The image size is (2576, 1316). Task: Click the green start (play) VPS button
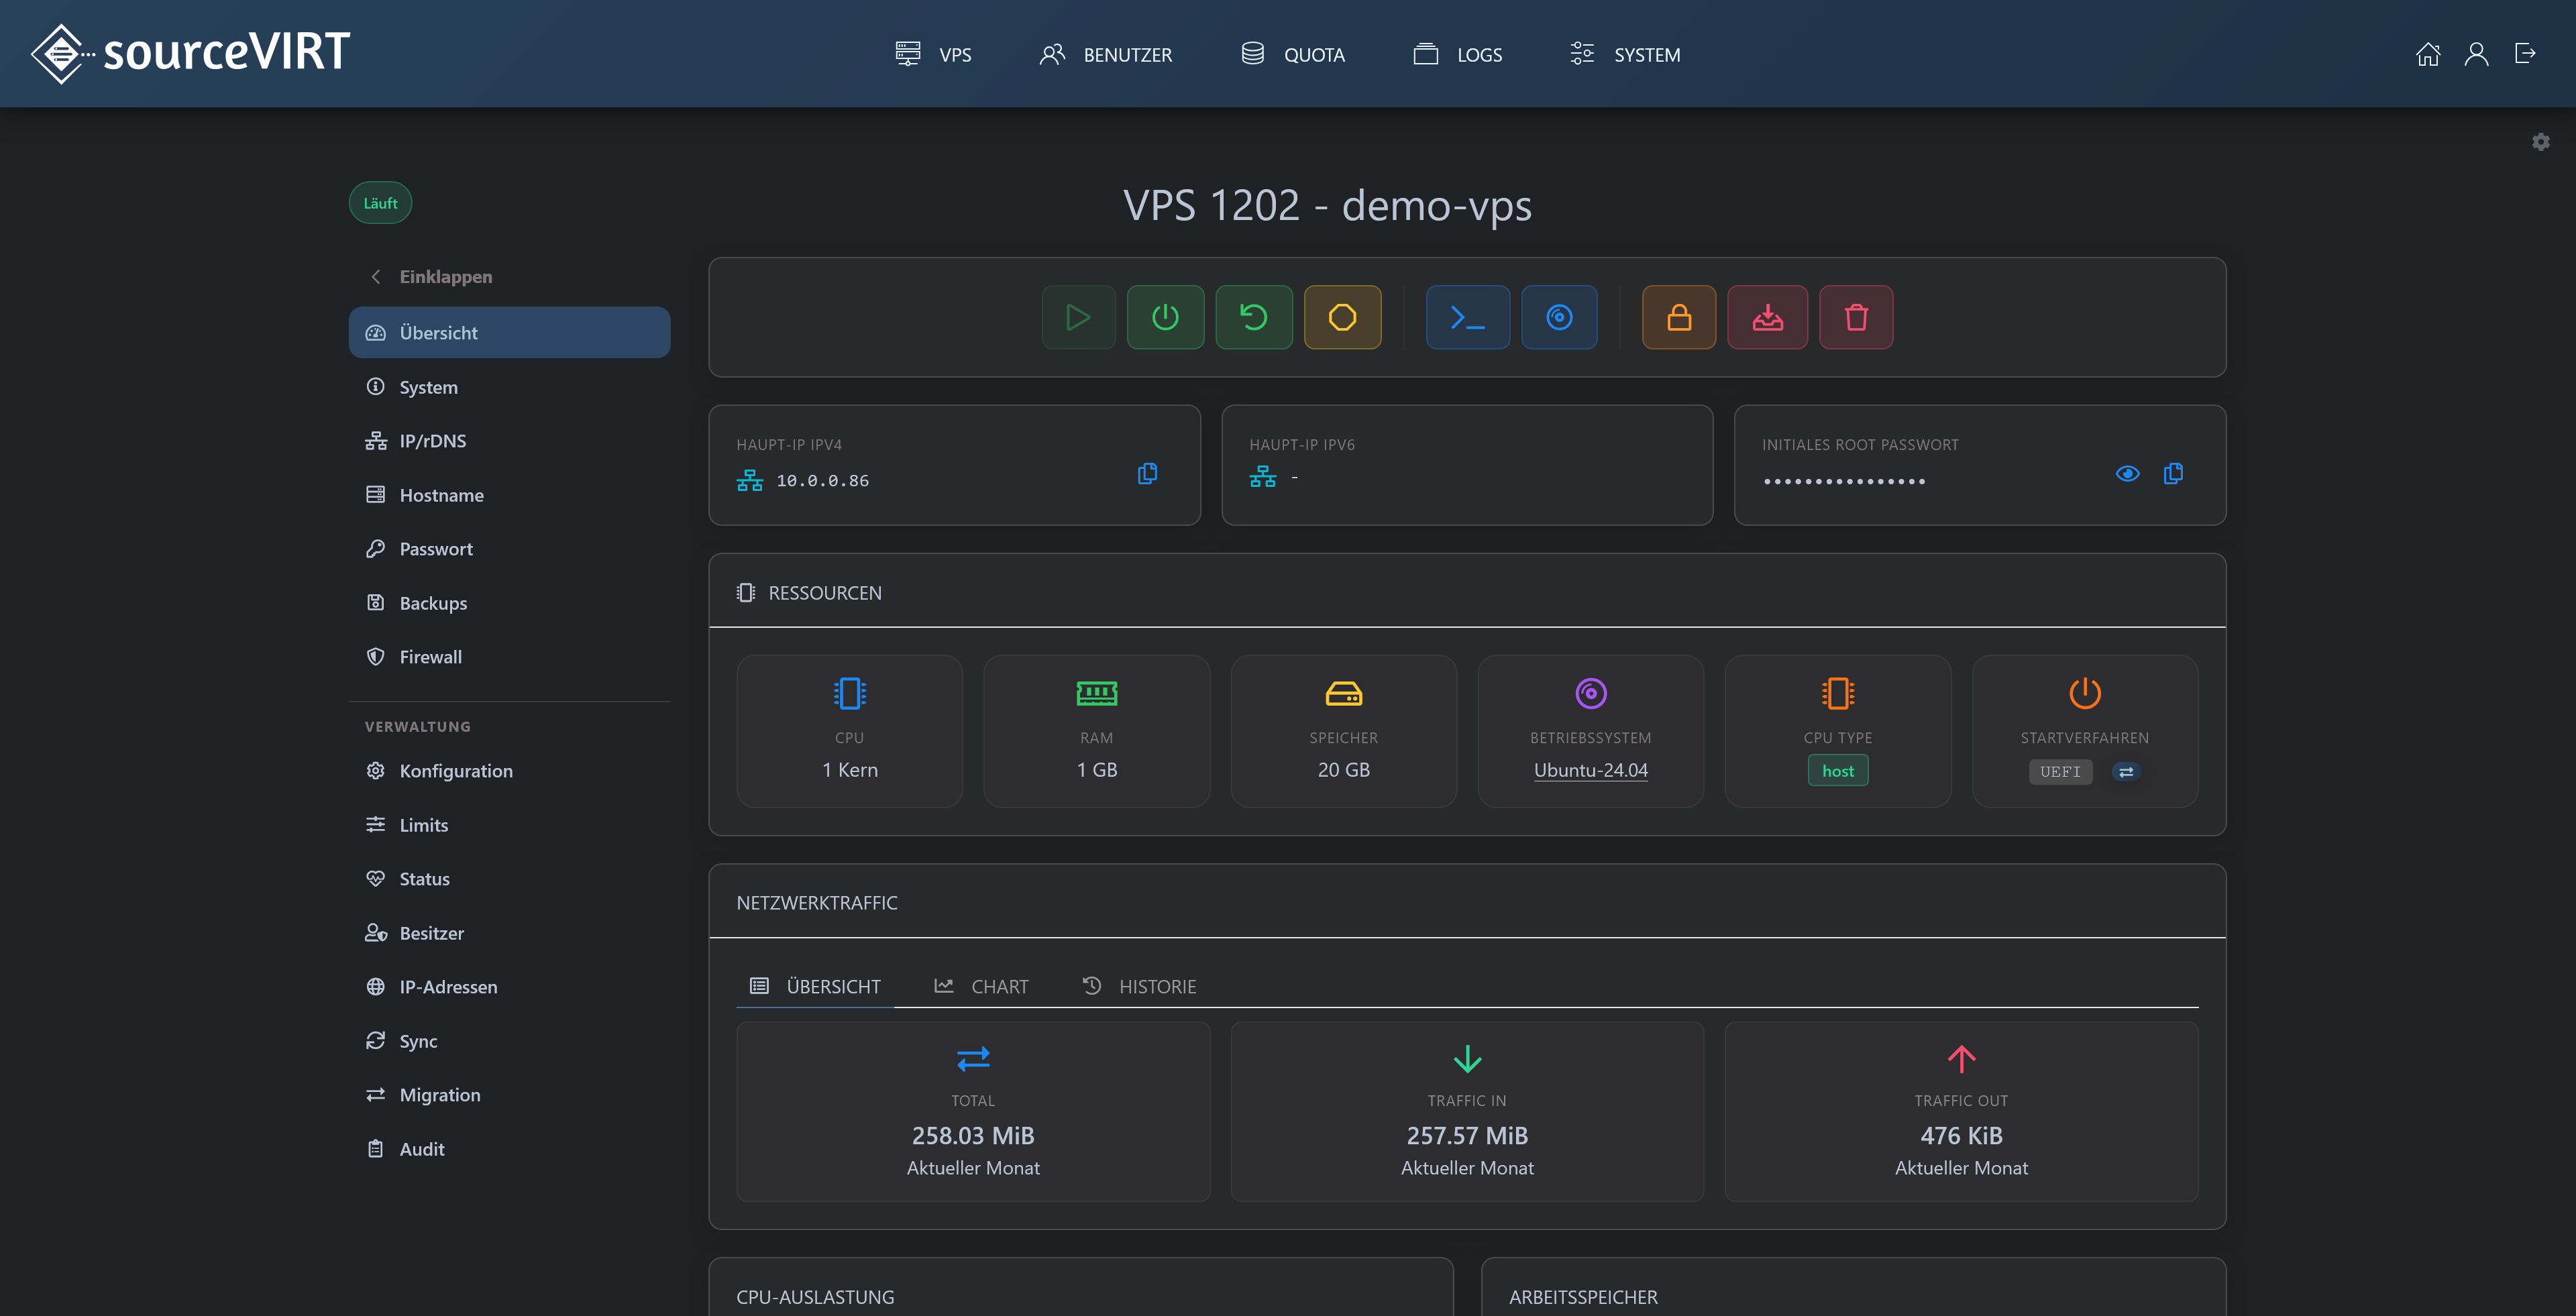1078,317
